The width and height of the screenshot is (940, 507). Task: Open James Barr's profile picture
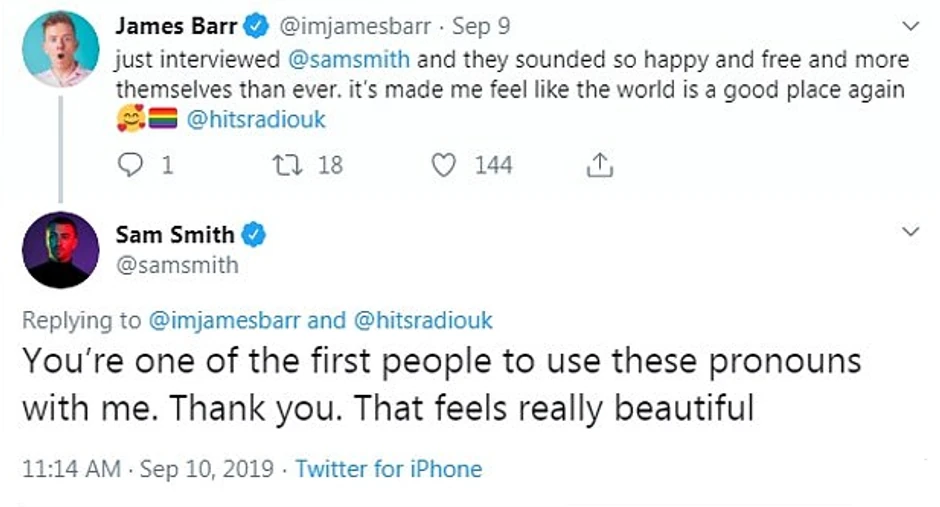coord(60,49)
